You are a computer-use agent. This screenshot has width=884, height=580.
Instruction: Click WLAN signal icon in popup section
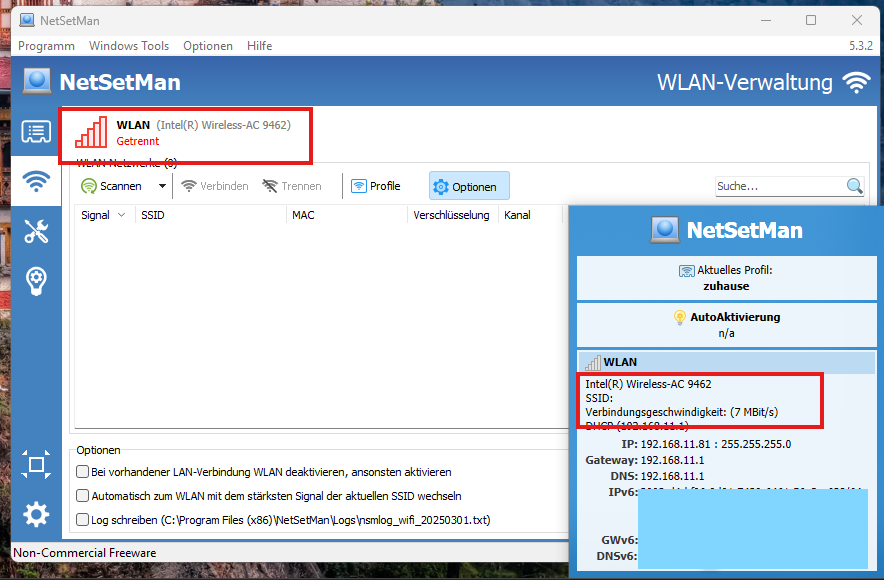593,362
